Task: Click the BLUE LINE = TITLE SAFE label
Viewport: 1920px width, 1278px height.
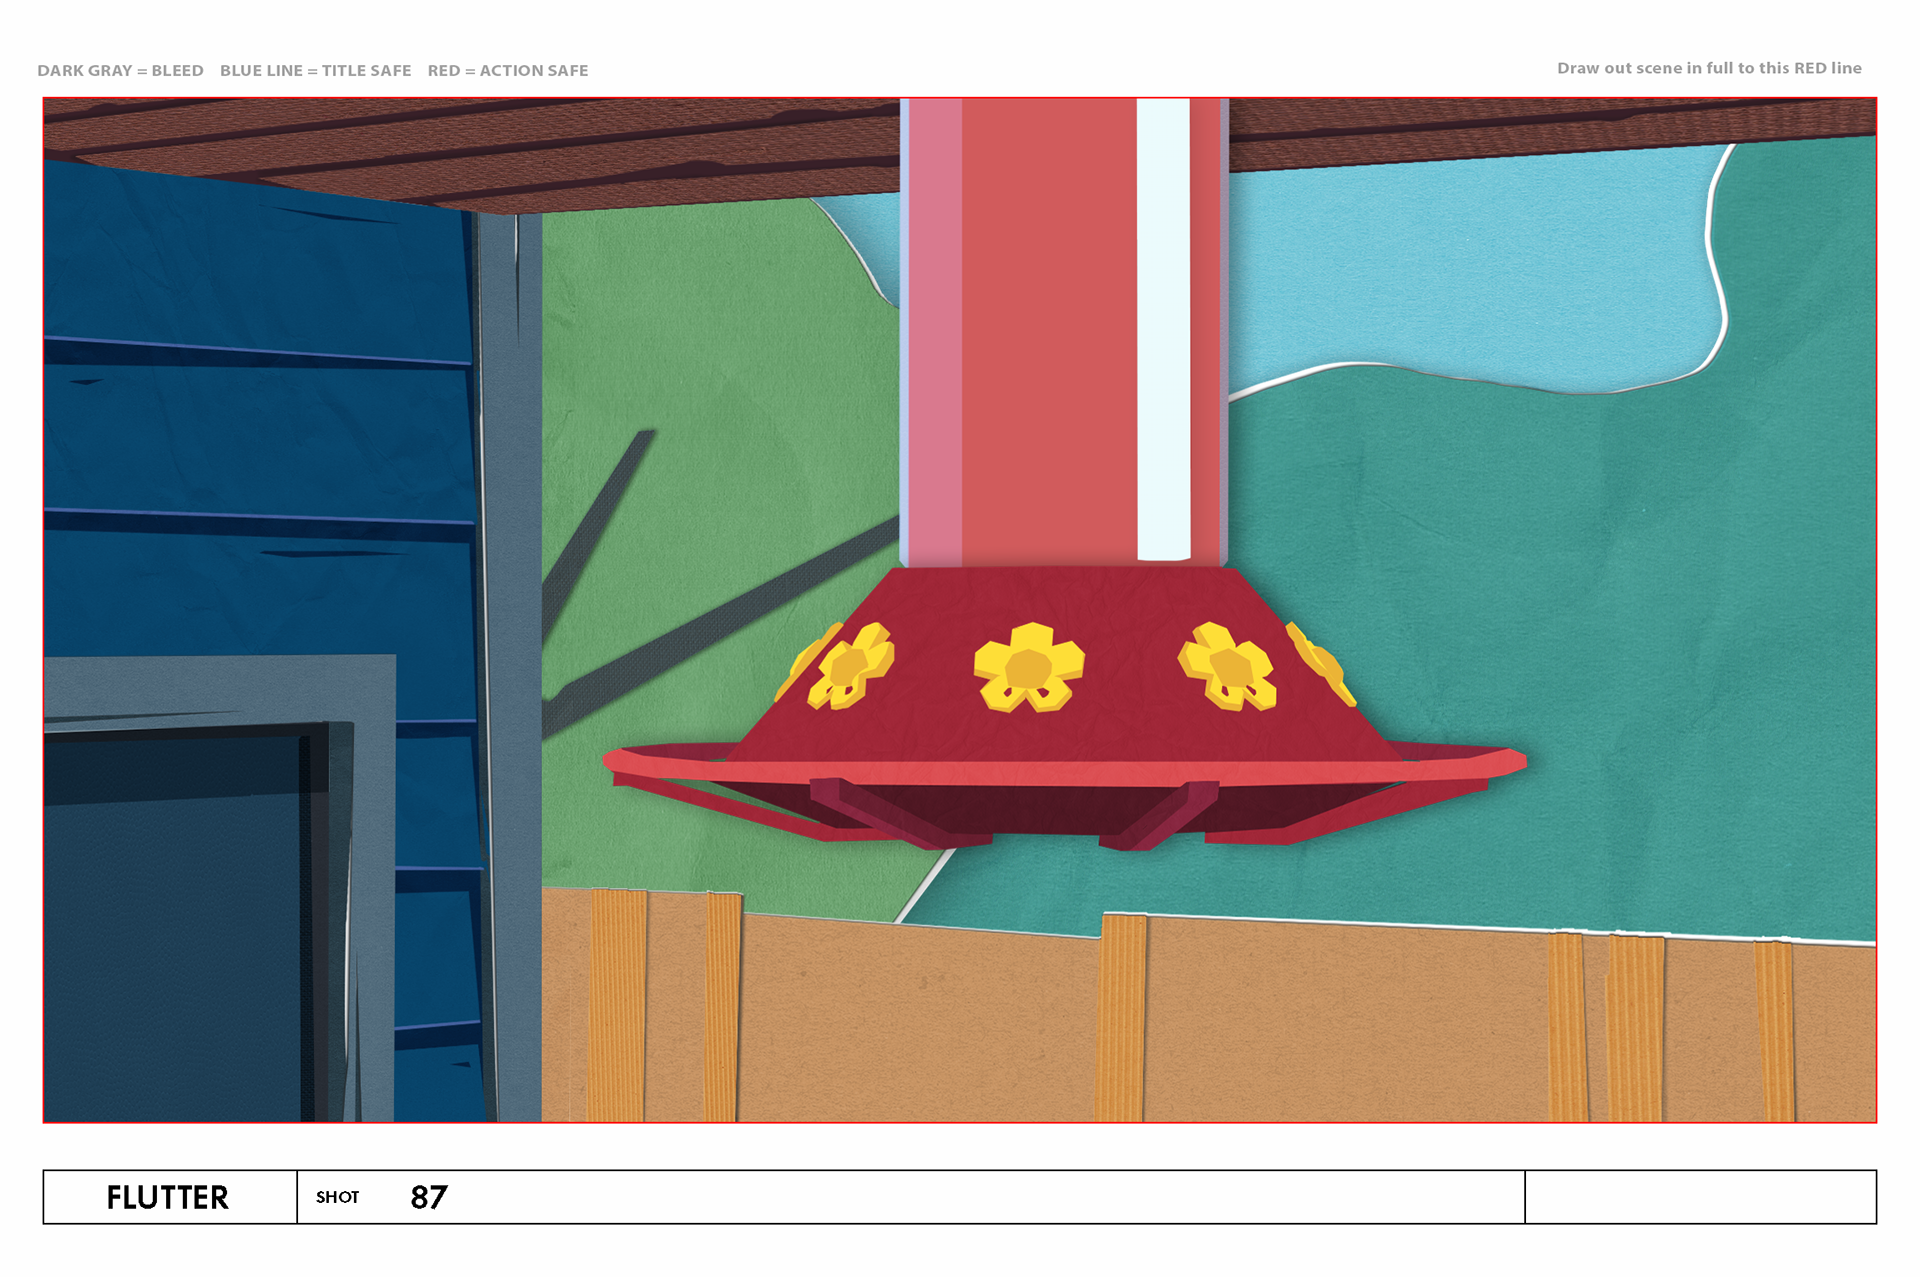Action: pyautogui.click(x=315, y=70)
